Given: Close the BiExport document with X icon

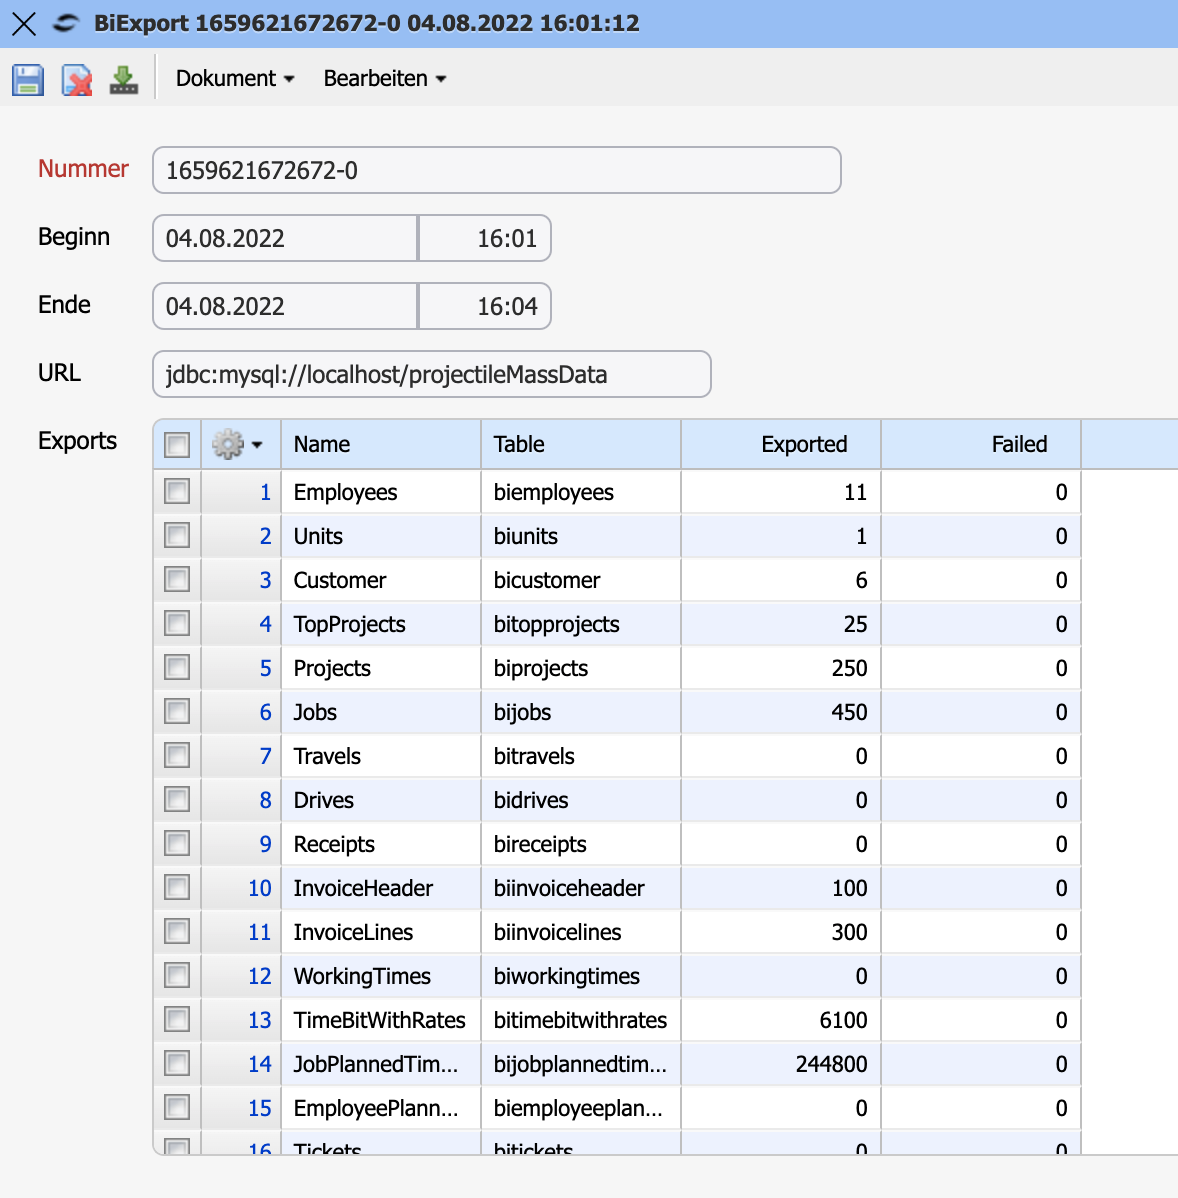Looking at the screenshot, I should pos(24,24).
